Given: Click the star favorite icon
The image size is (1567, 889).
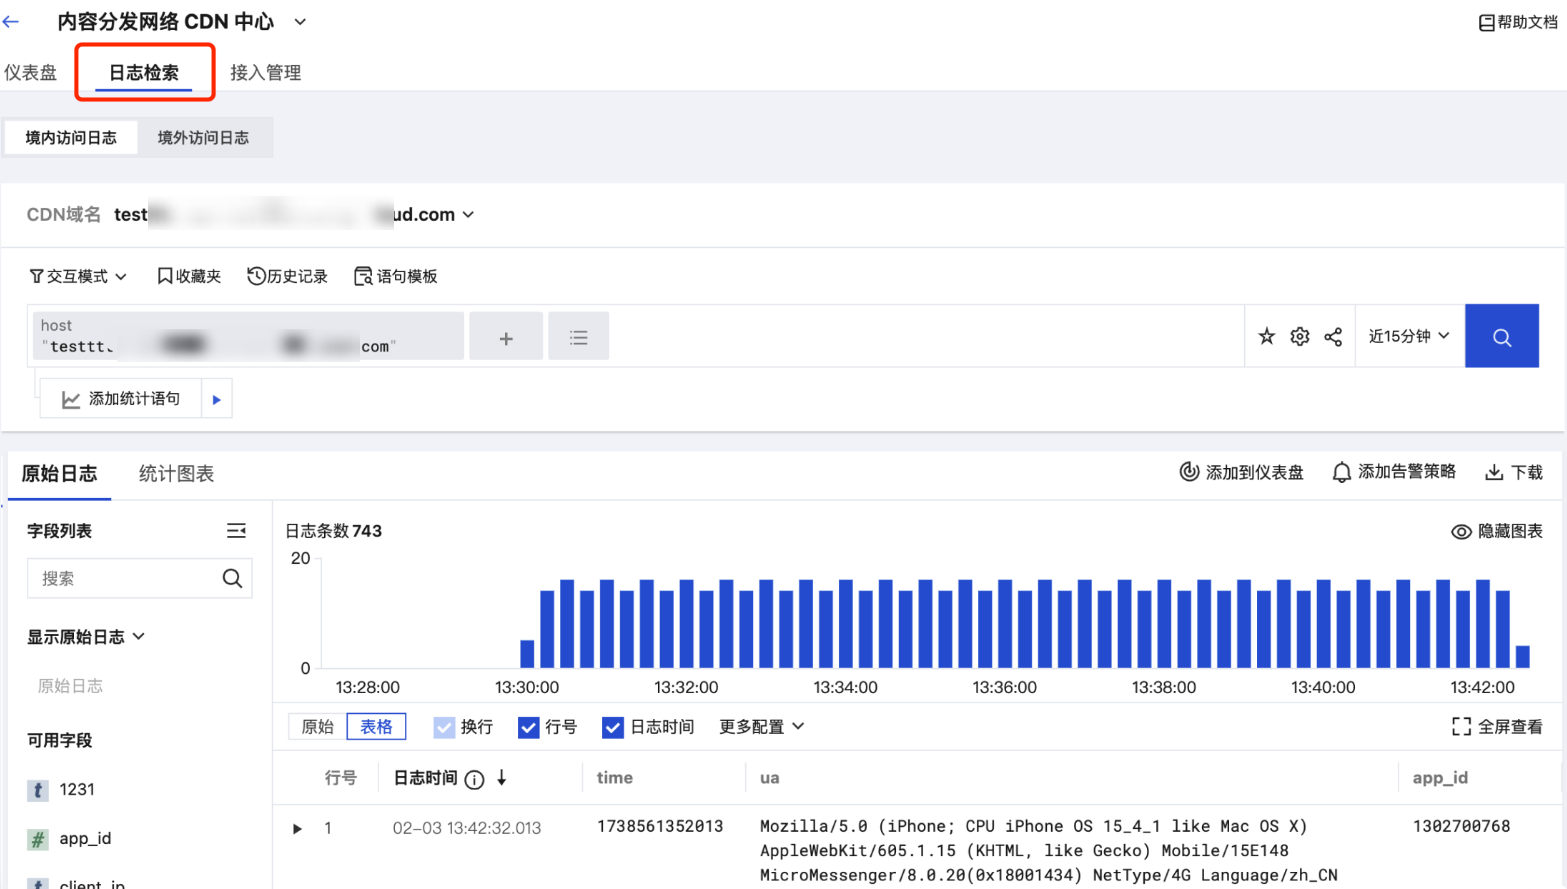Looking at the screenshot, I should [1266, 337].
